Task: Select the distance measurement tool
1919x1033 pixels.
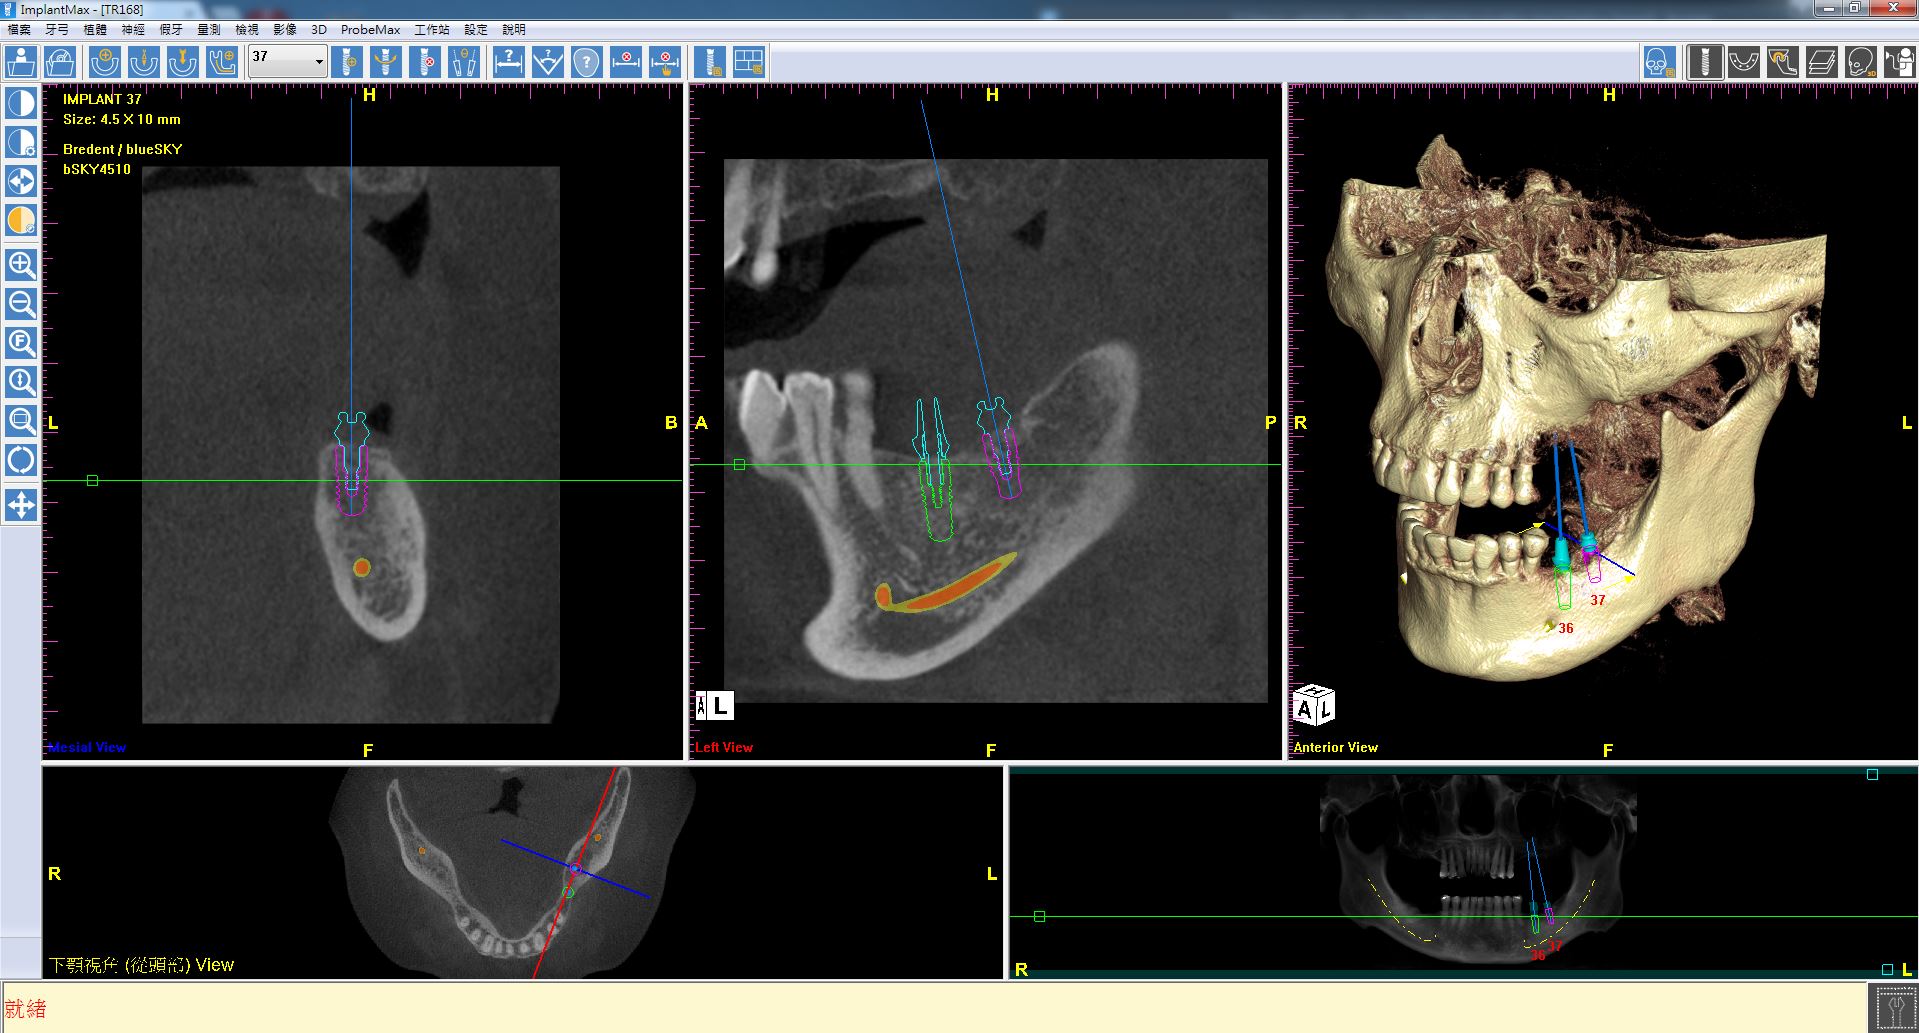Action: point(509,63)
